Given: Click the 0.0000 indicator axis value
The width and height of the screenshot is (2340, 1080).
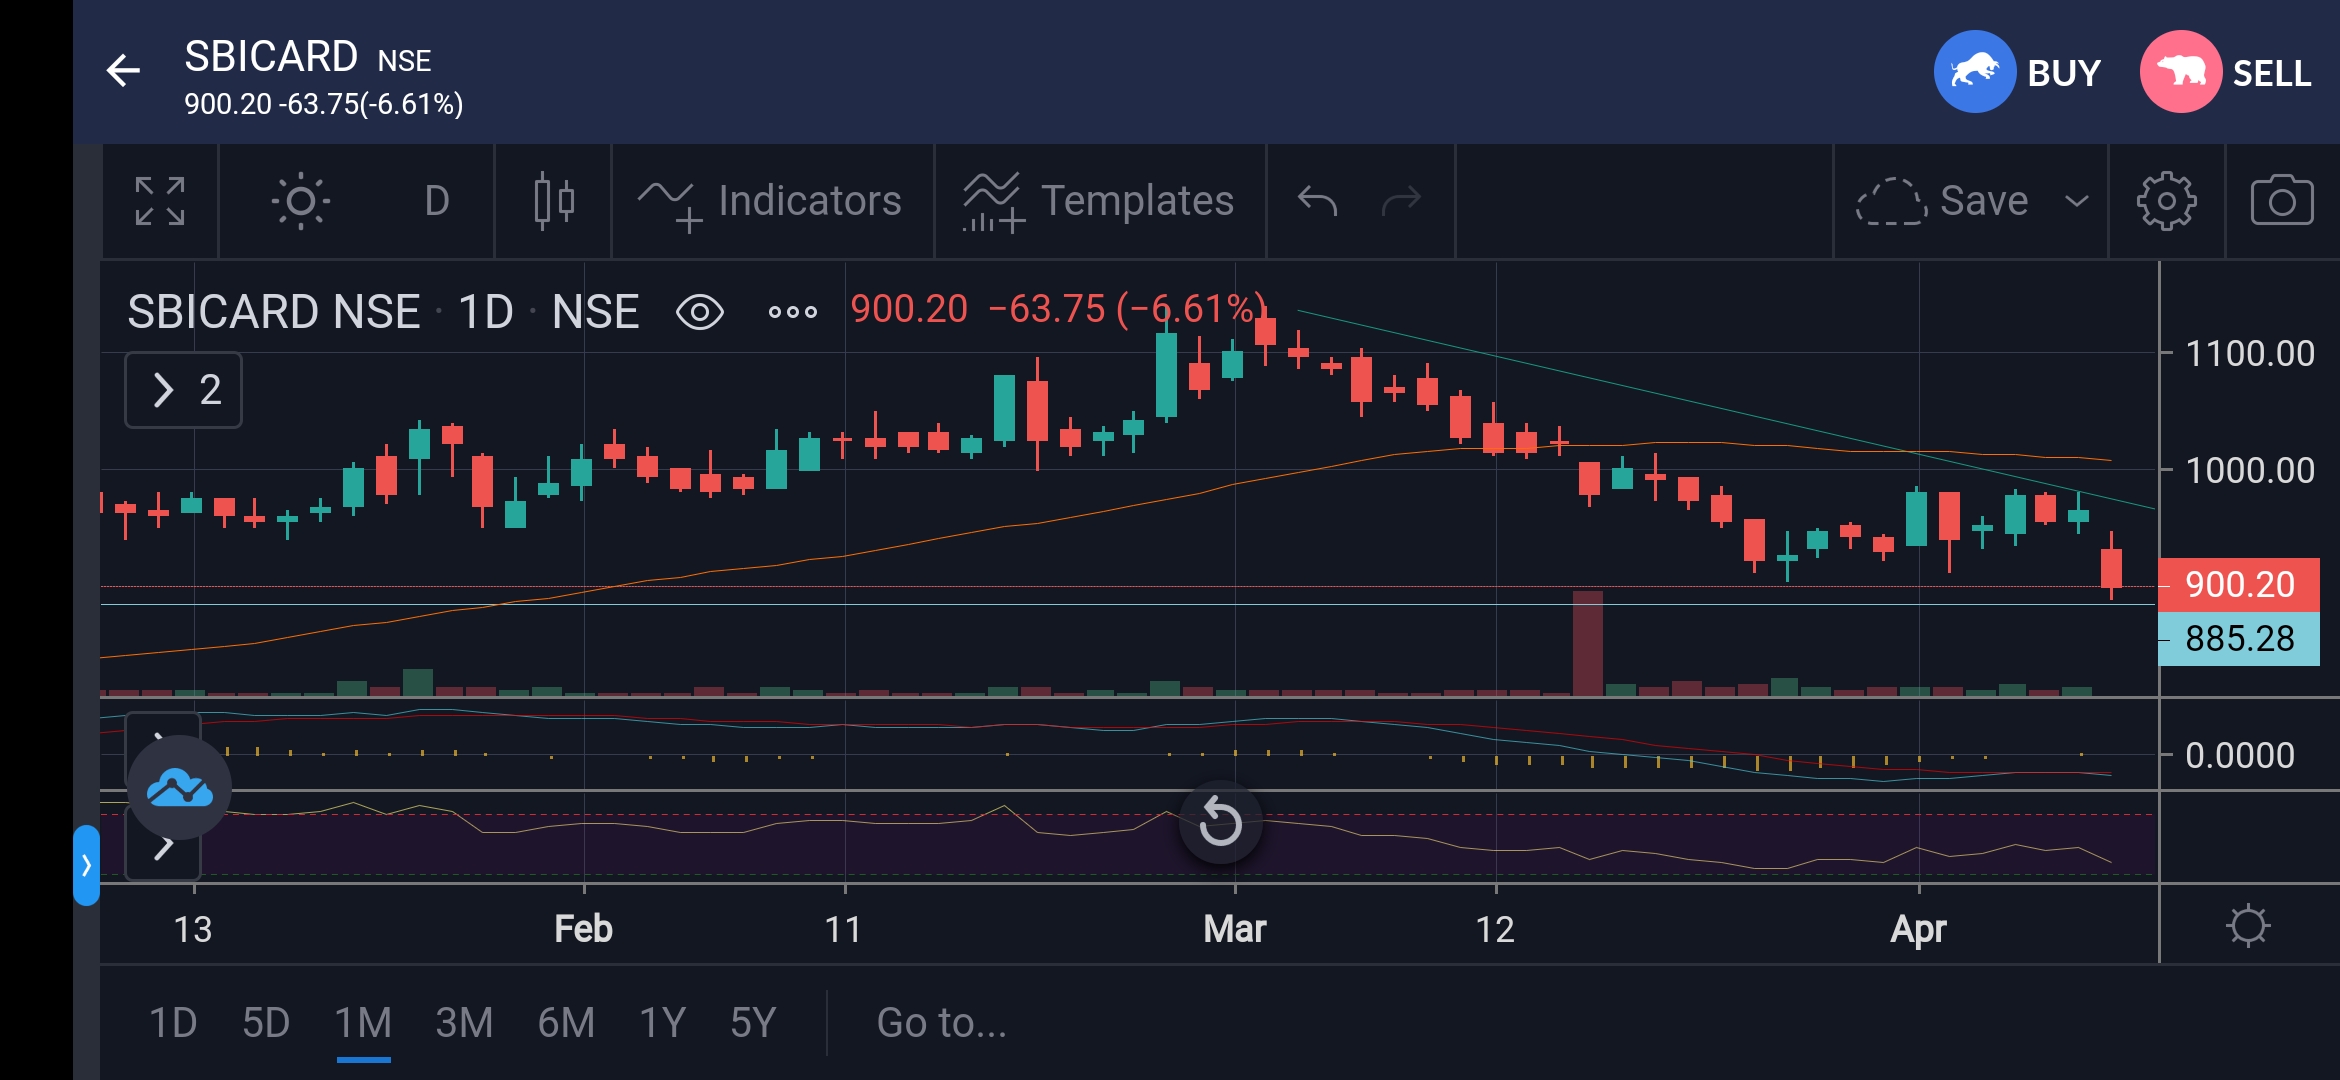Looking at the screenshot, I should [2239, 755].
